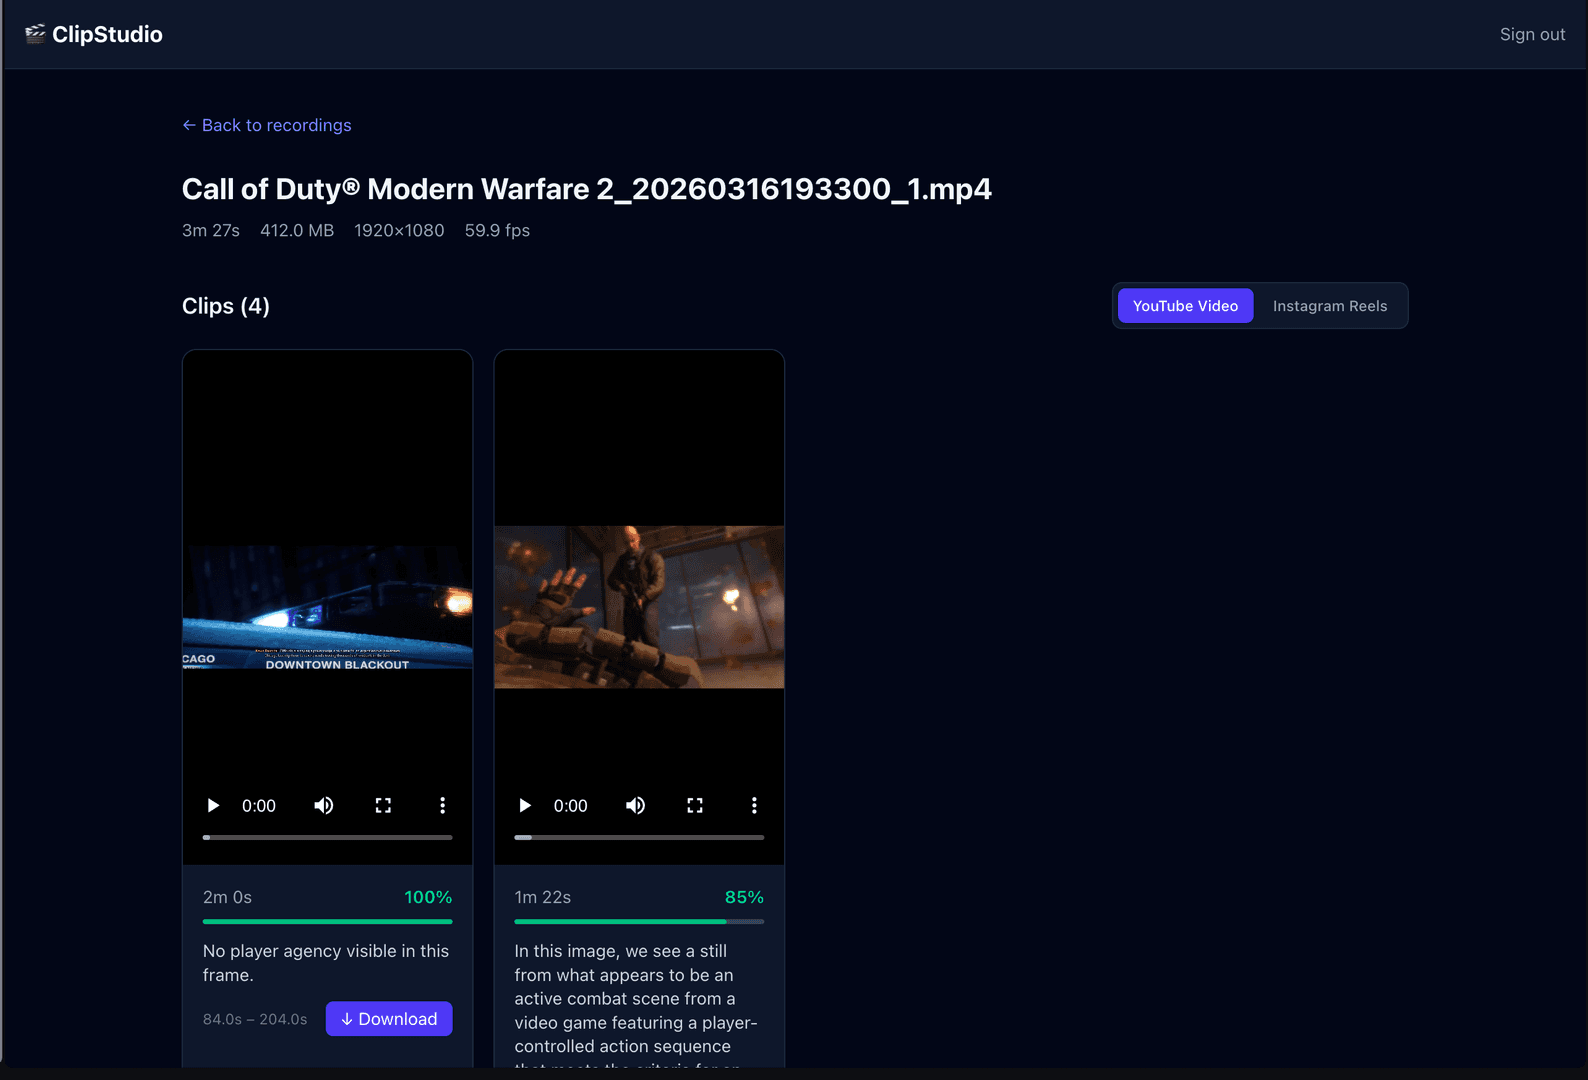The image size is (1588, 1080).
Task: Open three-dot menu on second clip player
Action: coord(754,806)
